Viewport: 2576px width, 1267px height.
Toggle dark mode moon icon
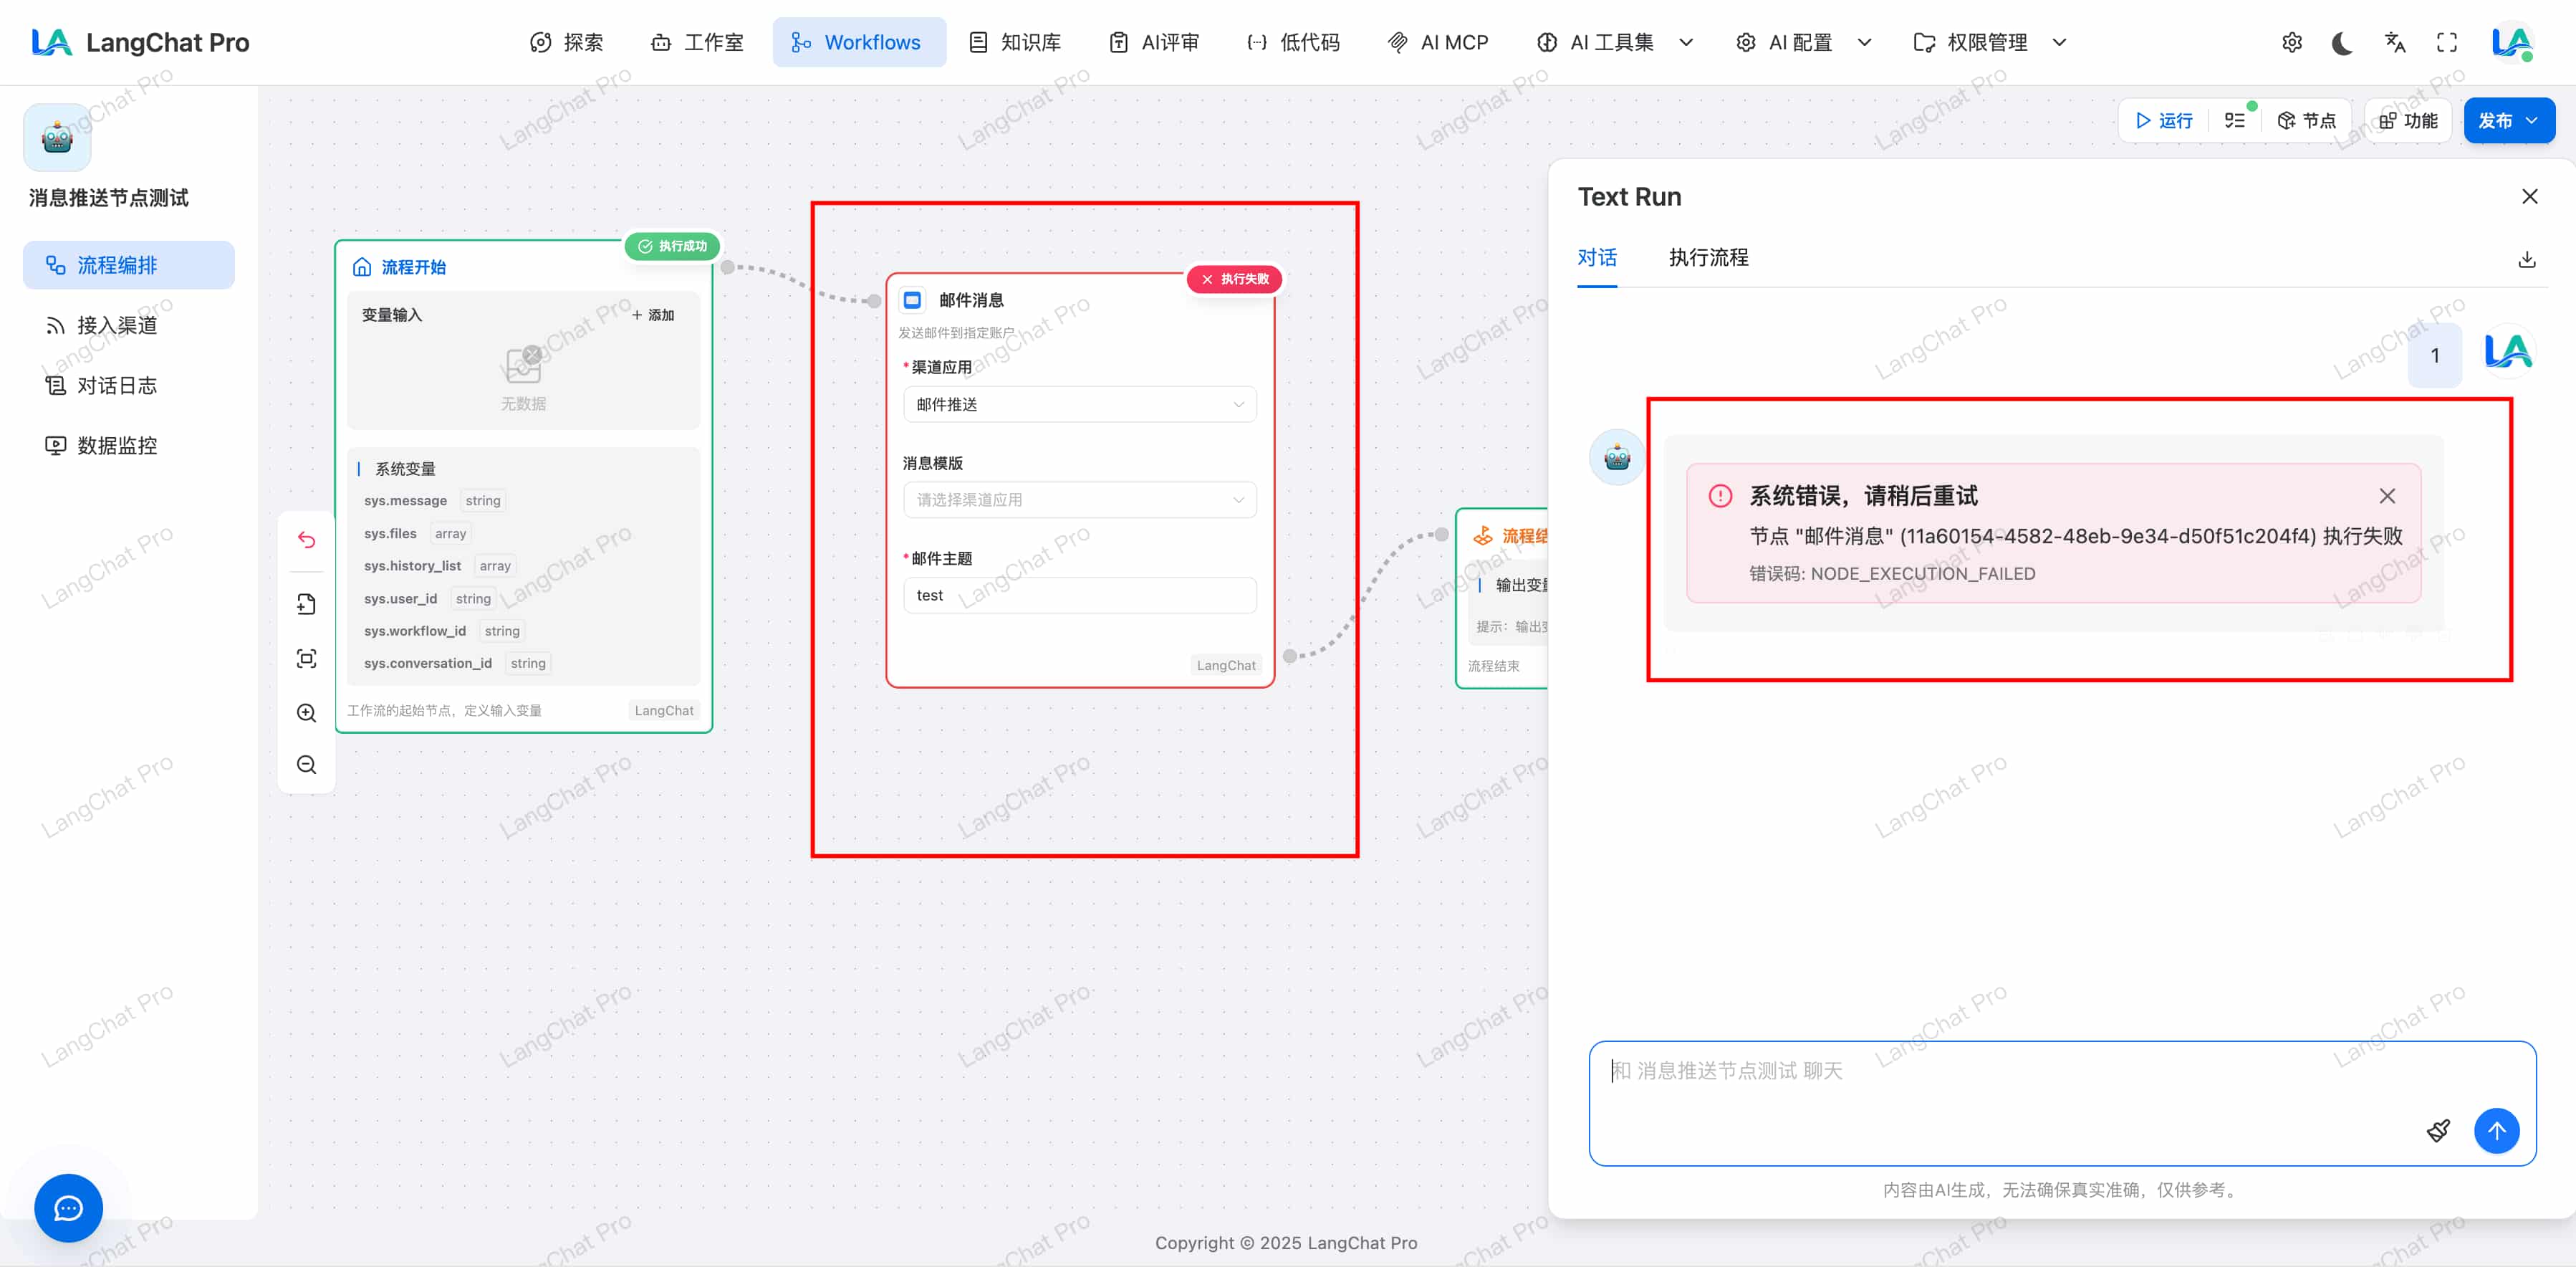[2342, 42]
